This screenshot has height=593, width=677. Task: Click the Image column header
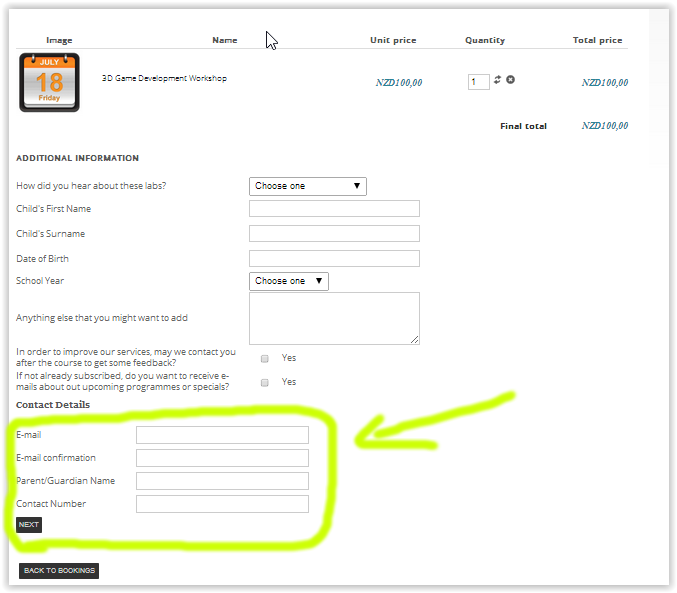(59, 41)
